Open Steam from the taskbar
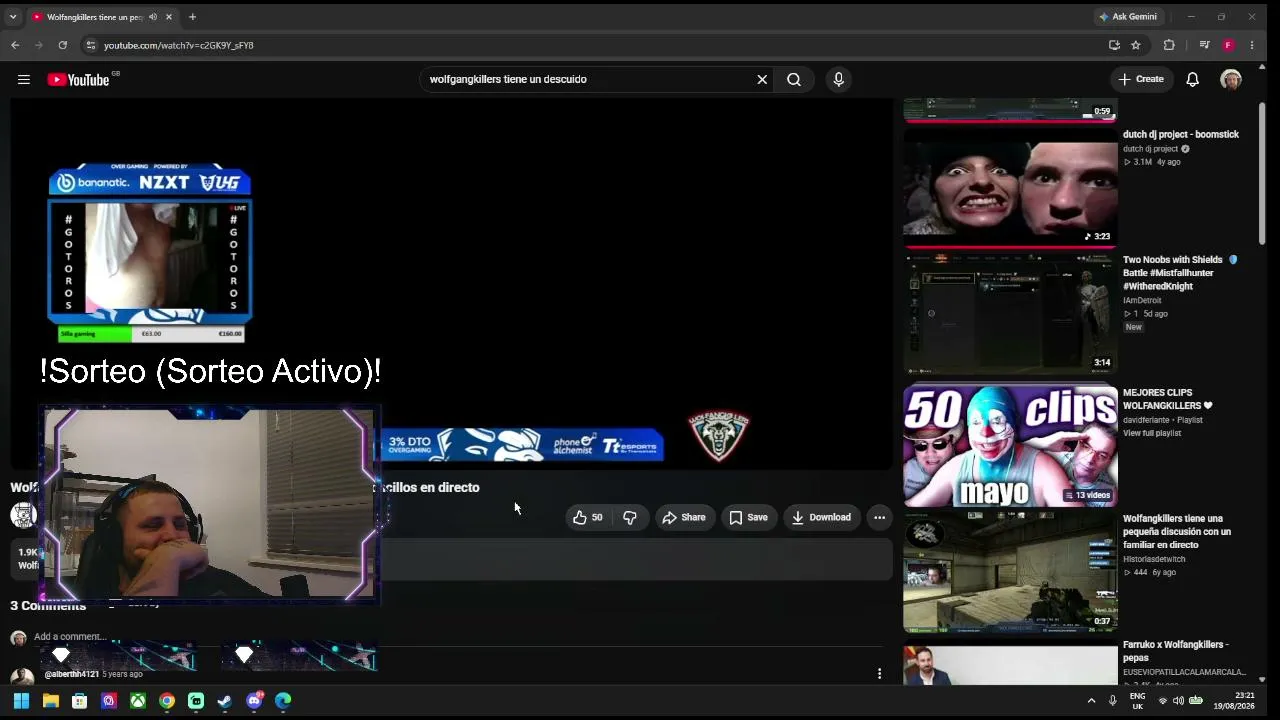Image resolution: width=1280 pixels, height=720 pixels. point(225,701)
